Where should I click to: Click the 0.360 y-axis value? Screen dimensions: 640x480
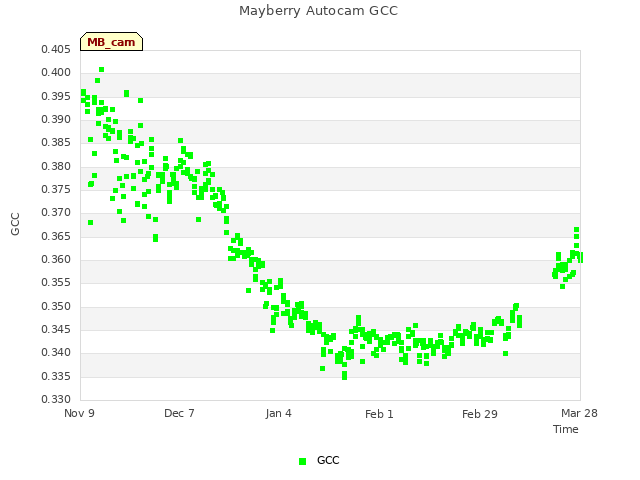click(x=56, y=260)
